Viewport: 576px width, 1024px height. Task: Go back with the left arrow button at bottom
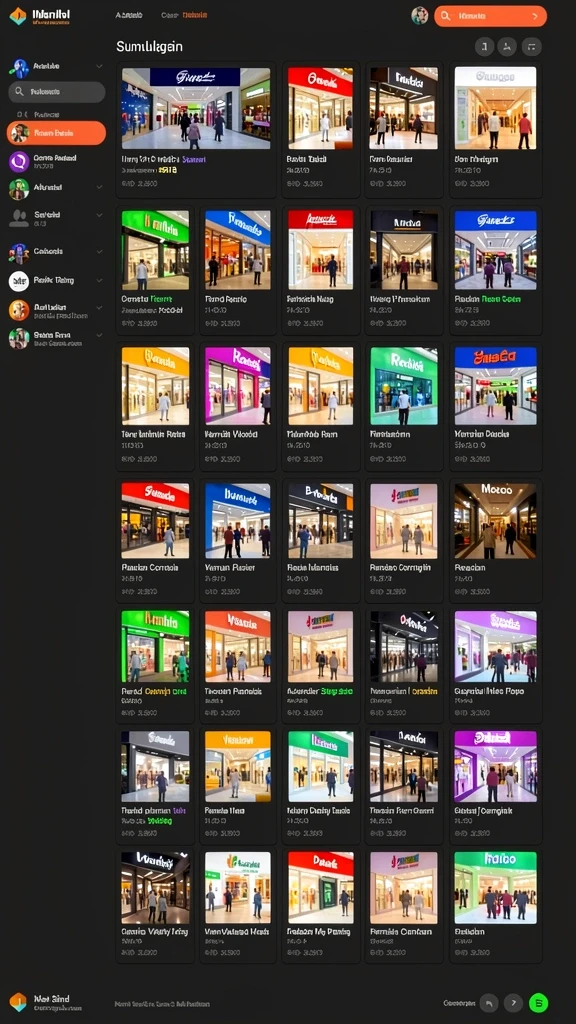click(x=489, y=1002)
